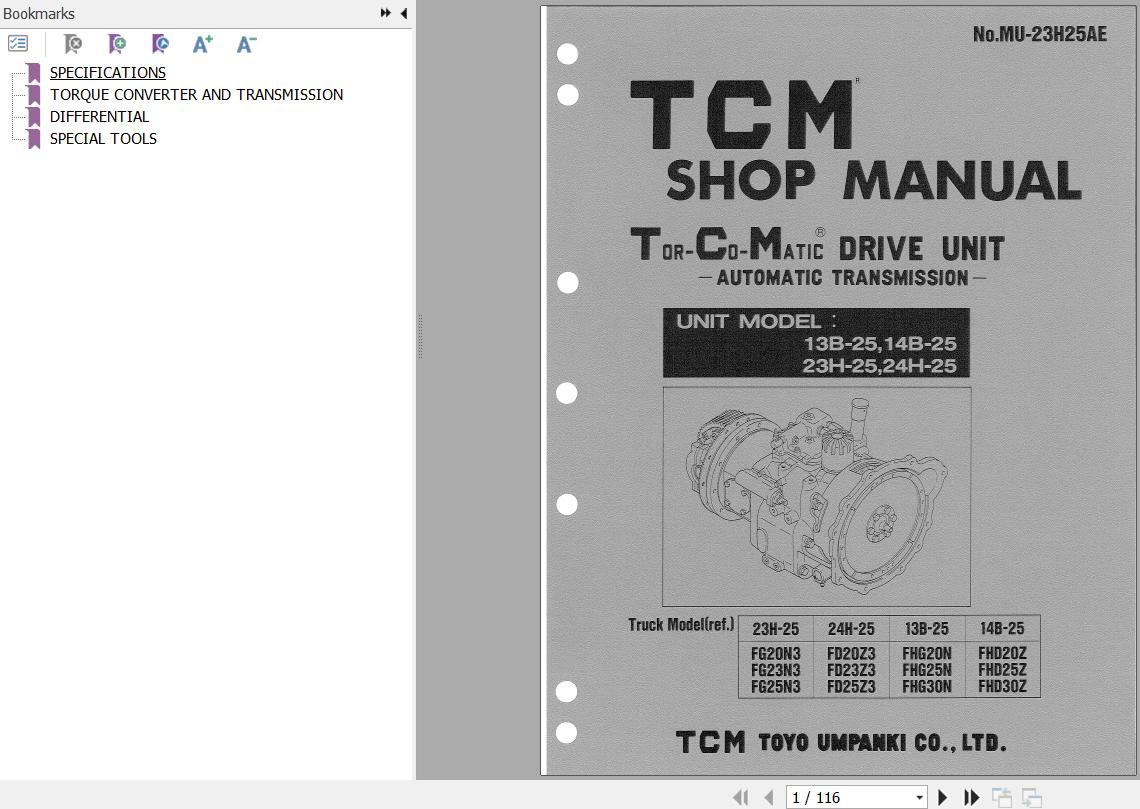Click the 'Bookmarks' panel title

(39, 14)
